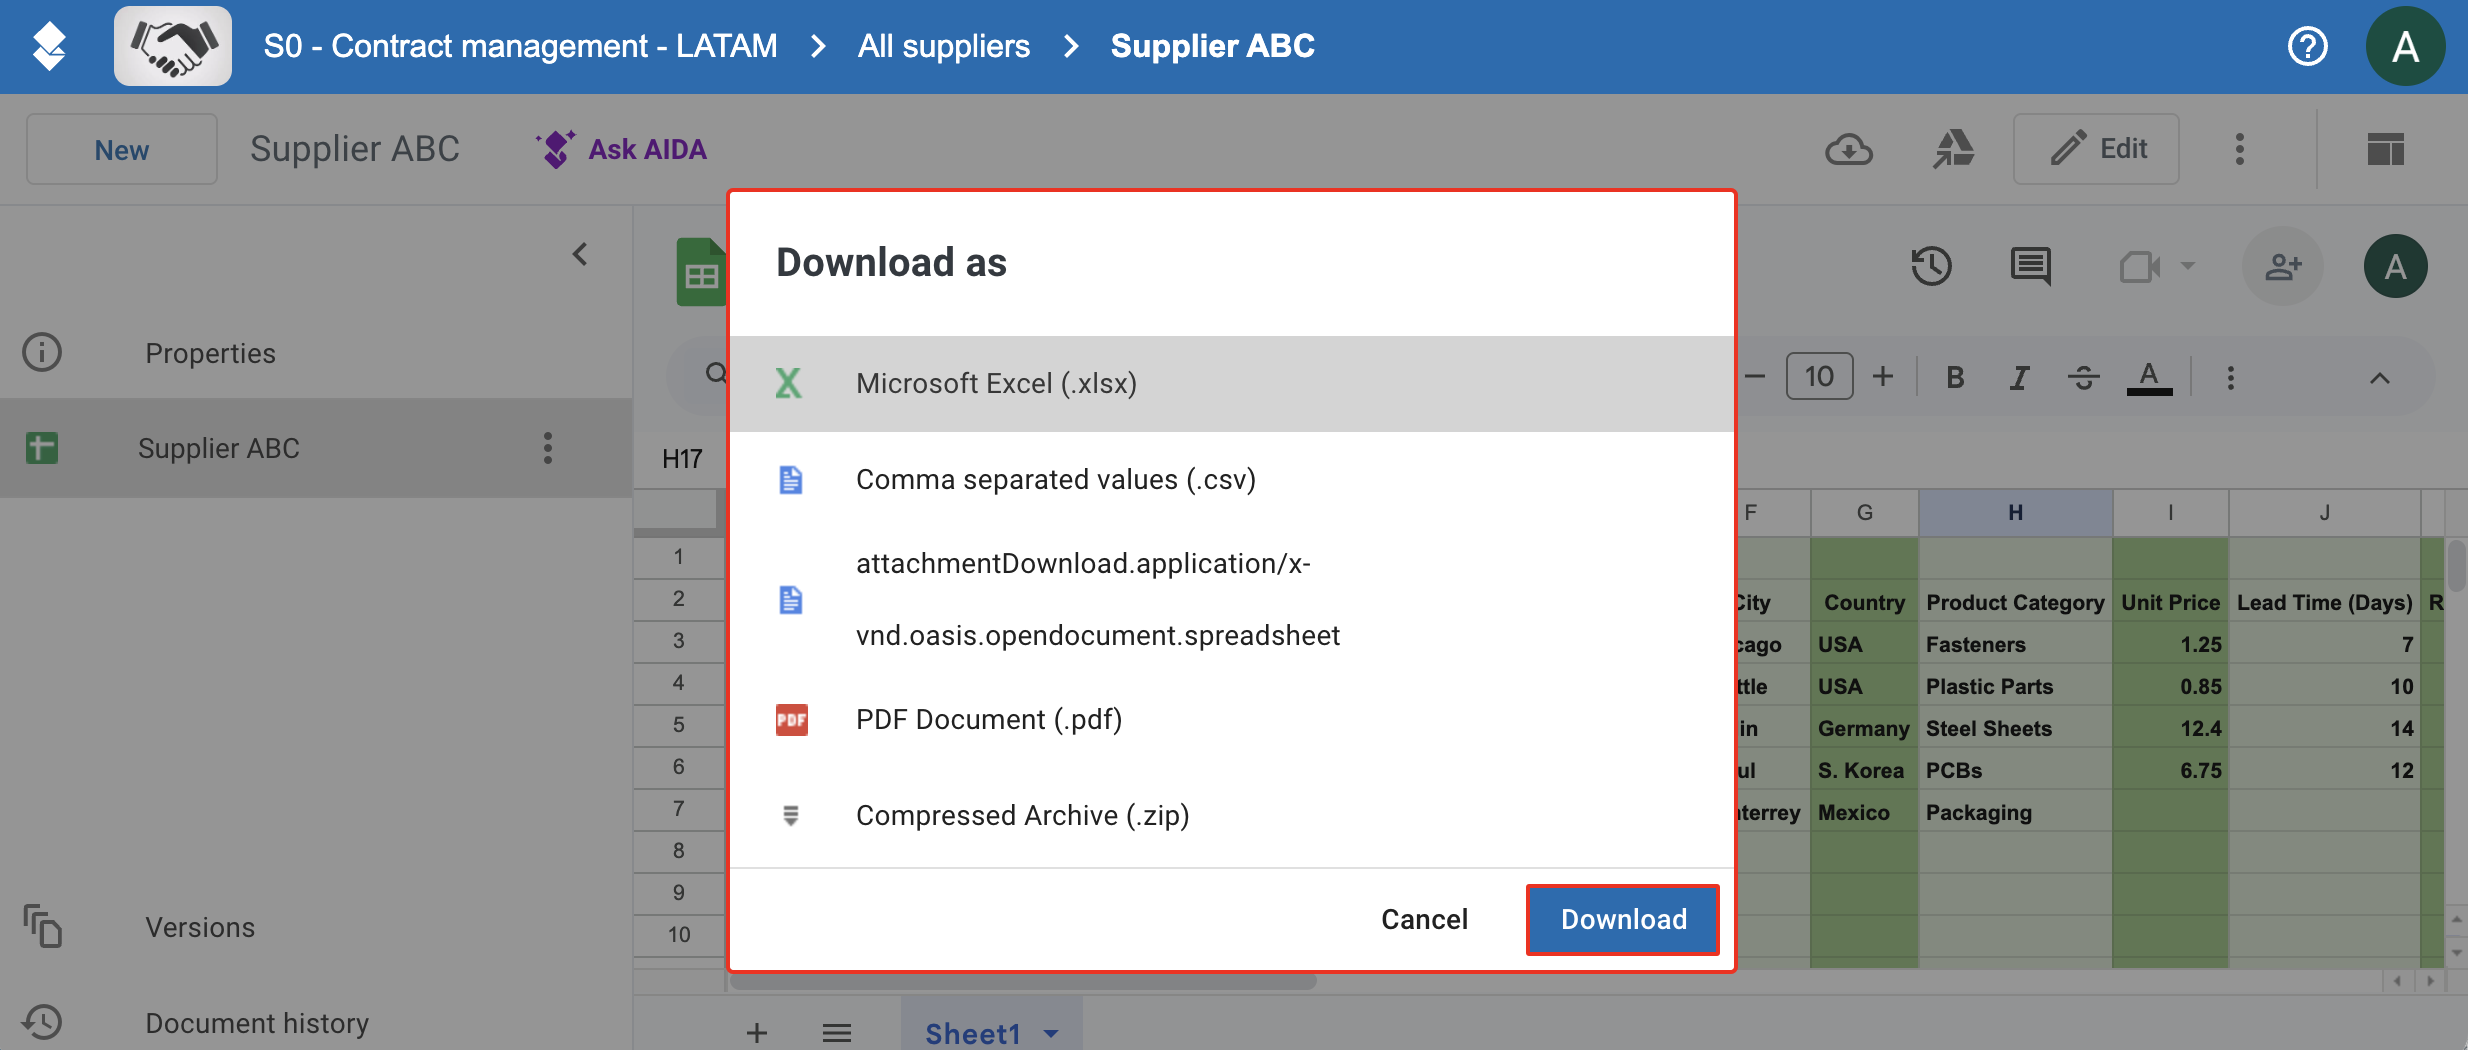The image size is (2468, 1050).
Task: Click the H17 cell name box
Action: (683, 458)
